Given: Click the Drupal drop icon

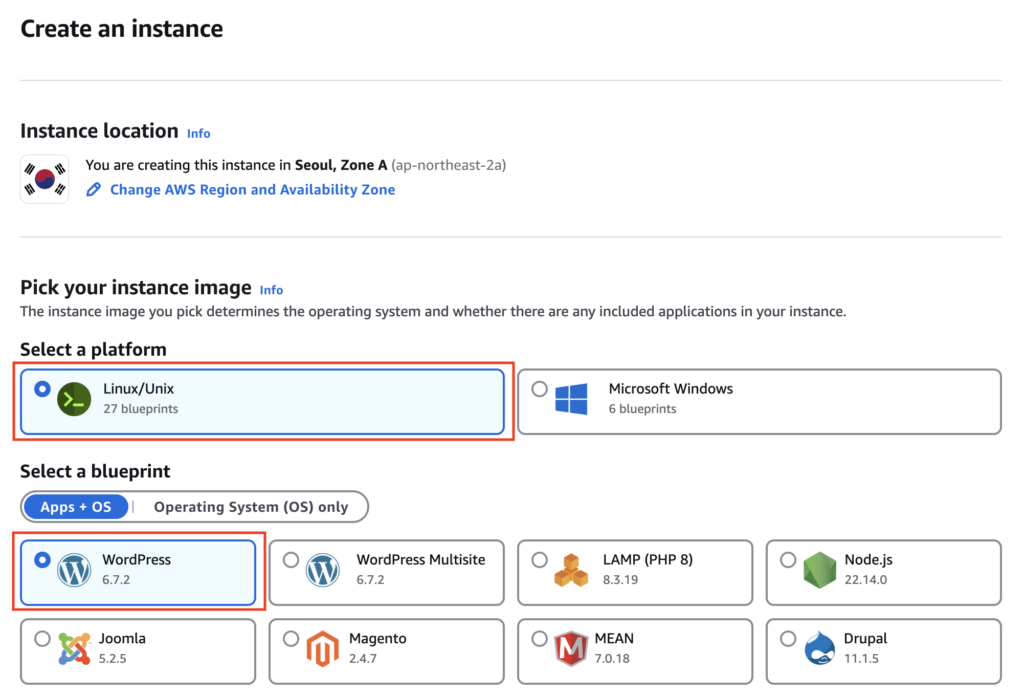Looking at the screenshot, I should click(820, 649).
